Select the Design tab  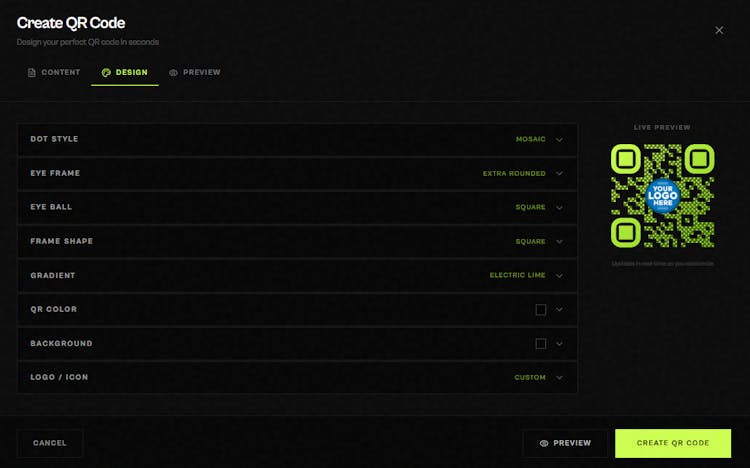(x=125, y=72)
